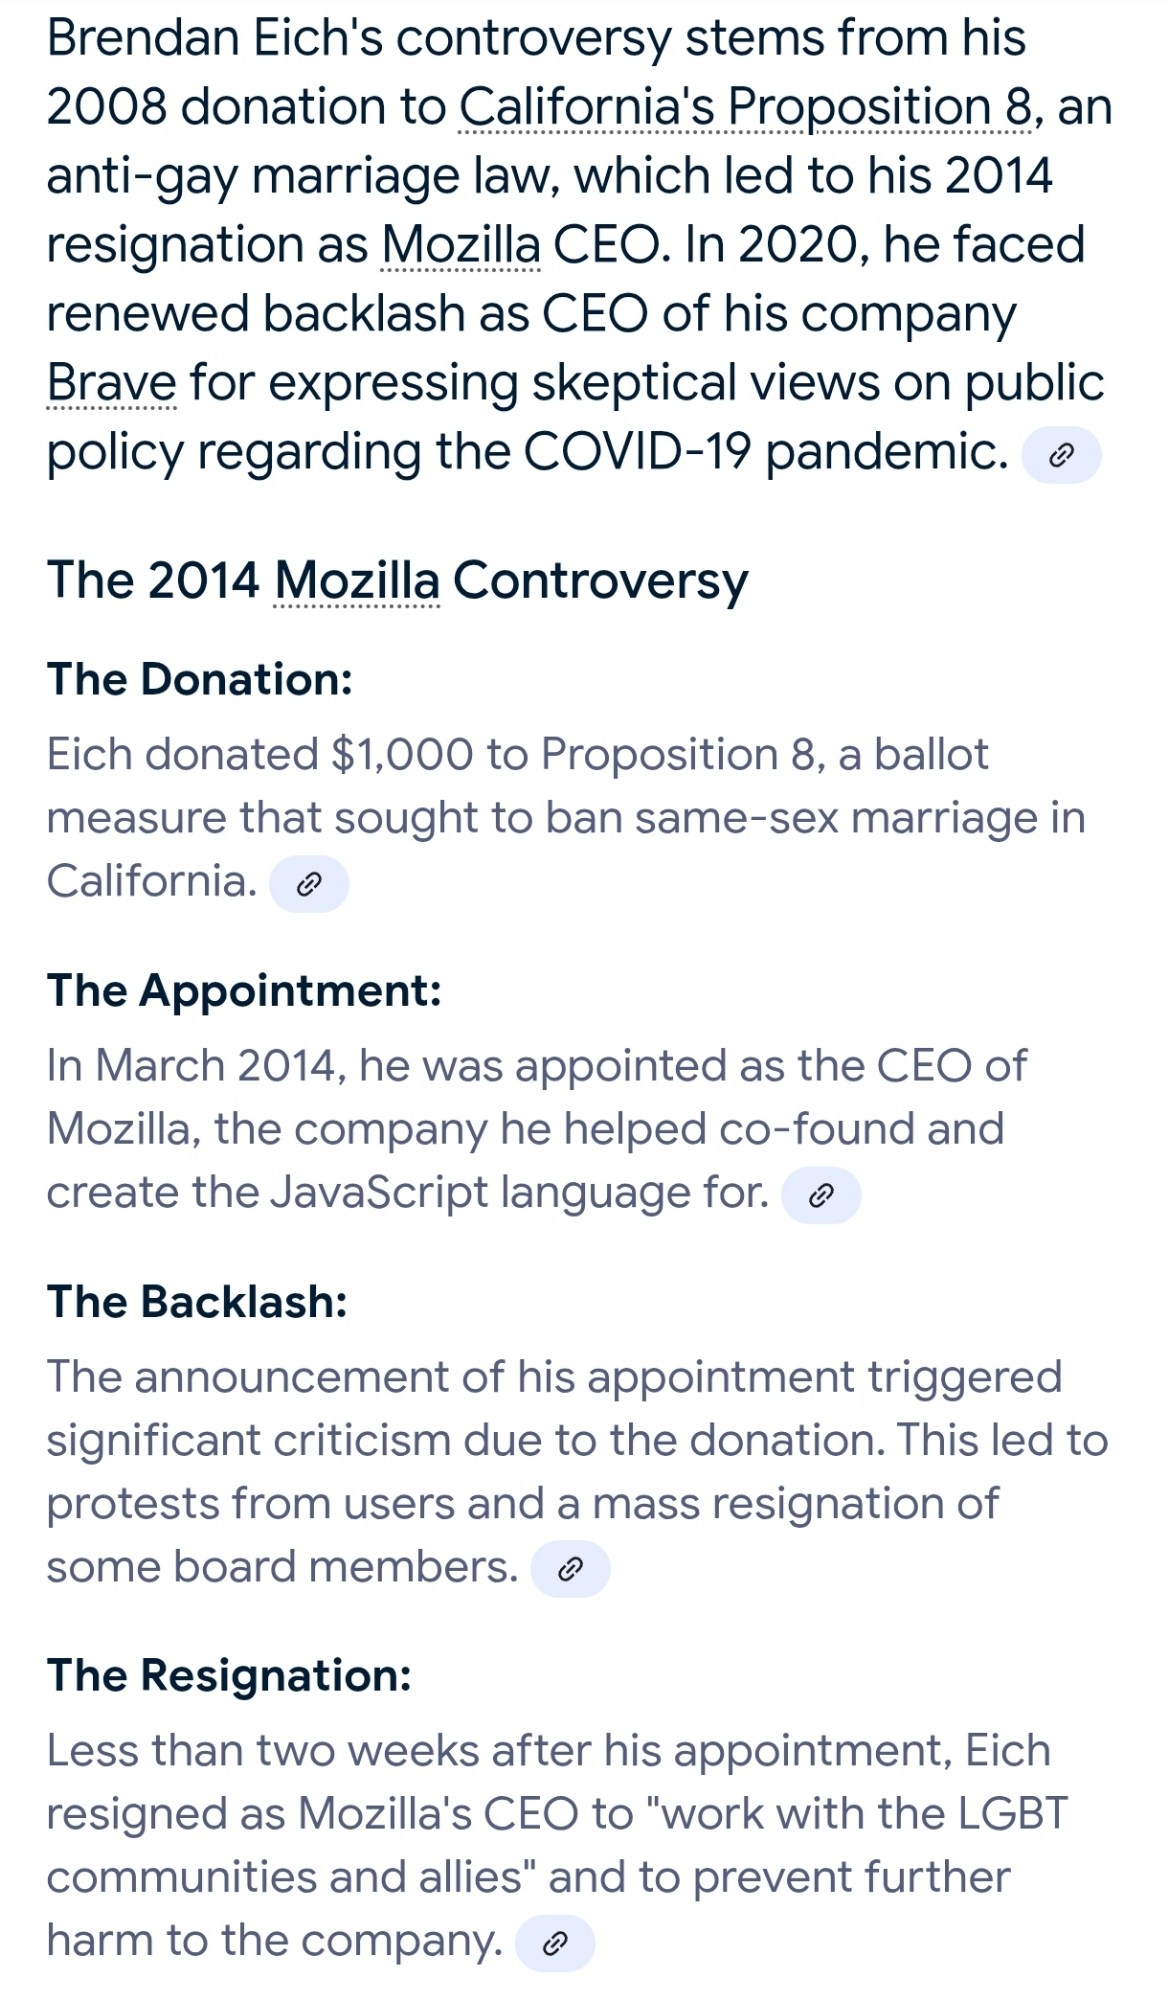Click Mozilla link before 'CEO. In 2020'
This screenshot has width=1168, height=2000.
[x=461, y=245]
